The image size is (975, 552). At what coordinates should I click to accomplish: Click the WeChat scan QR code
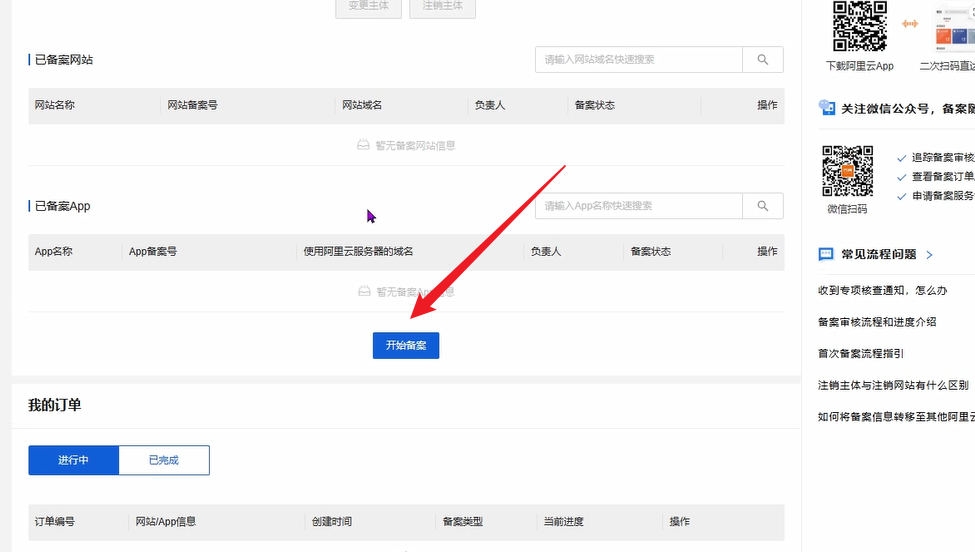847,171
